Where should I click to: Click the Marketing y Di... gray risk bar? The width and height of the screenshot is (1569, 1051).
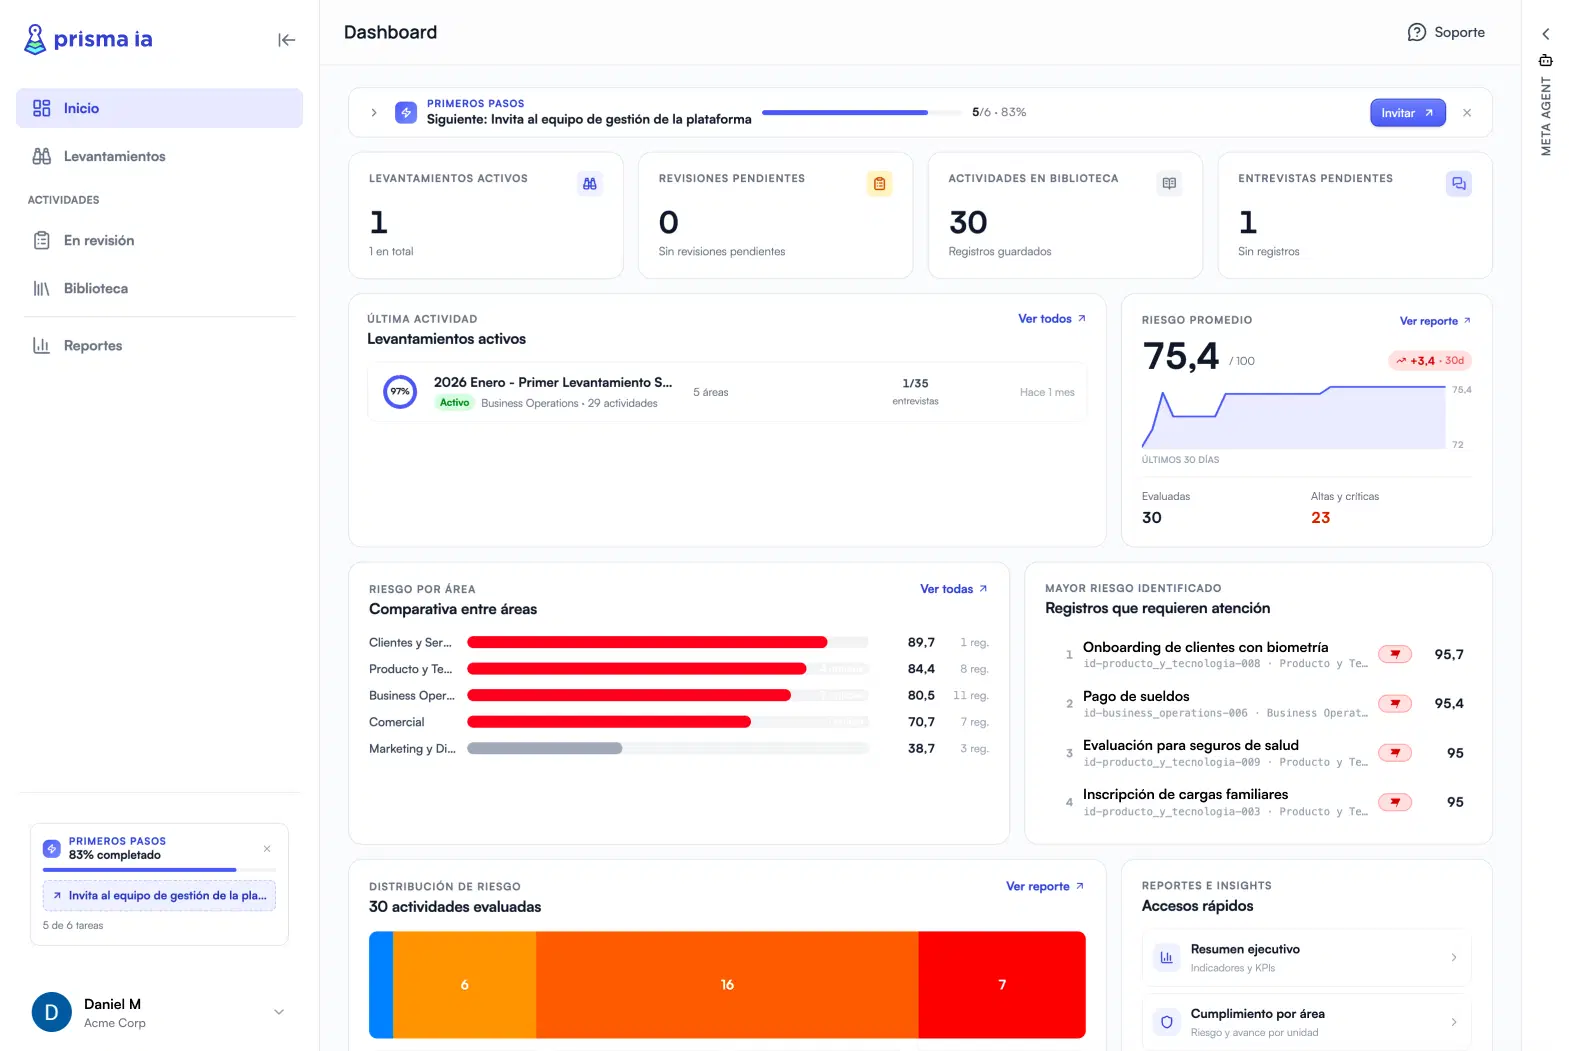click(545, 748)
